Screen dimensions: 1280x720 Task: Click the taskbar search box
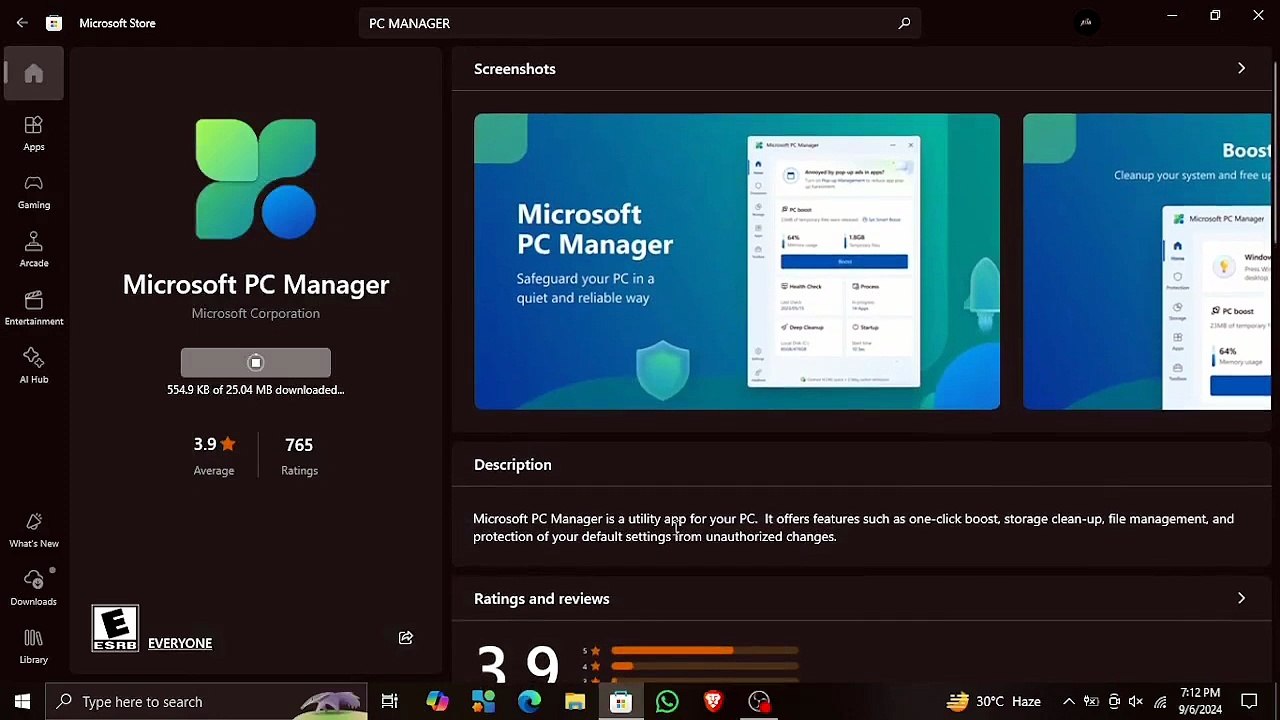[207, 702]
